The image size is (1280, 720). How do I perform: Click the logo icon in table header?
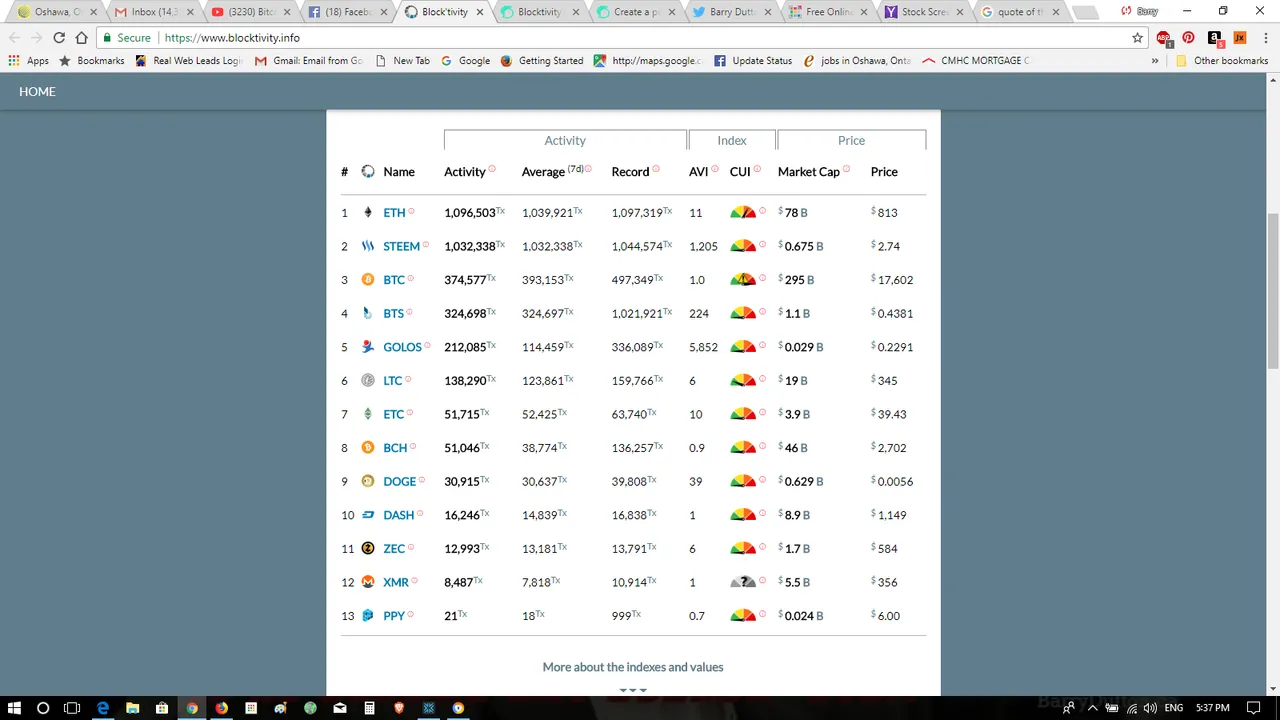click(x=368, y=172)
